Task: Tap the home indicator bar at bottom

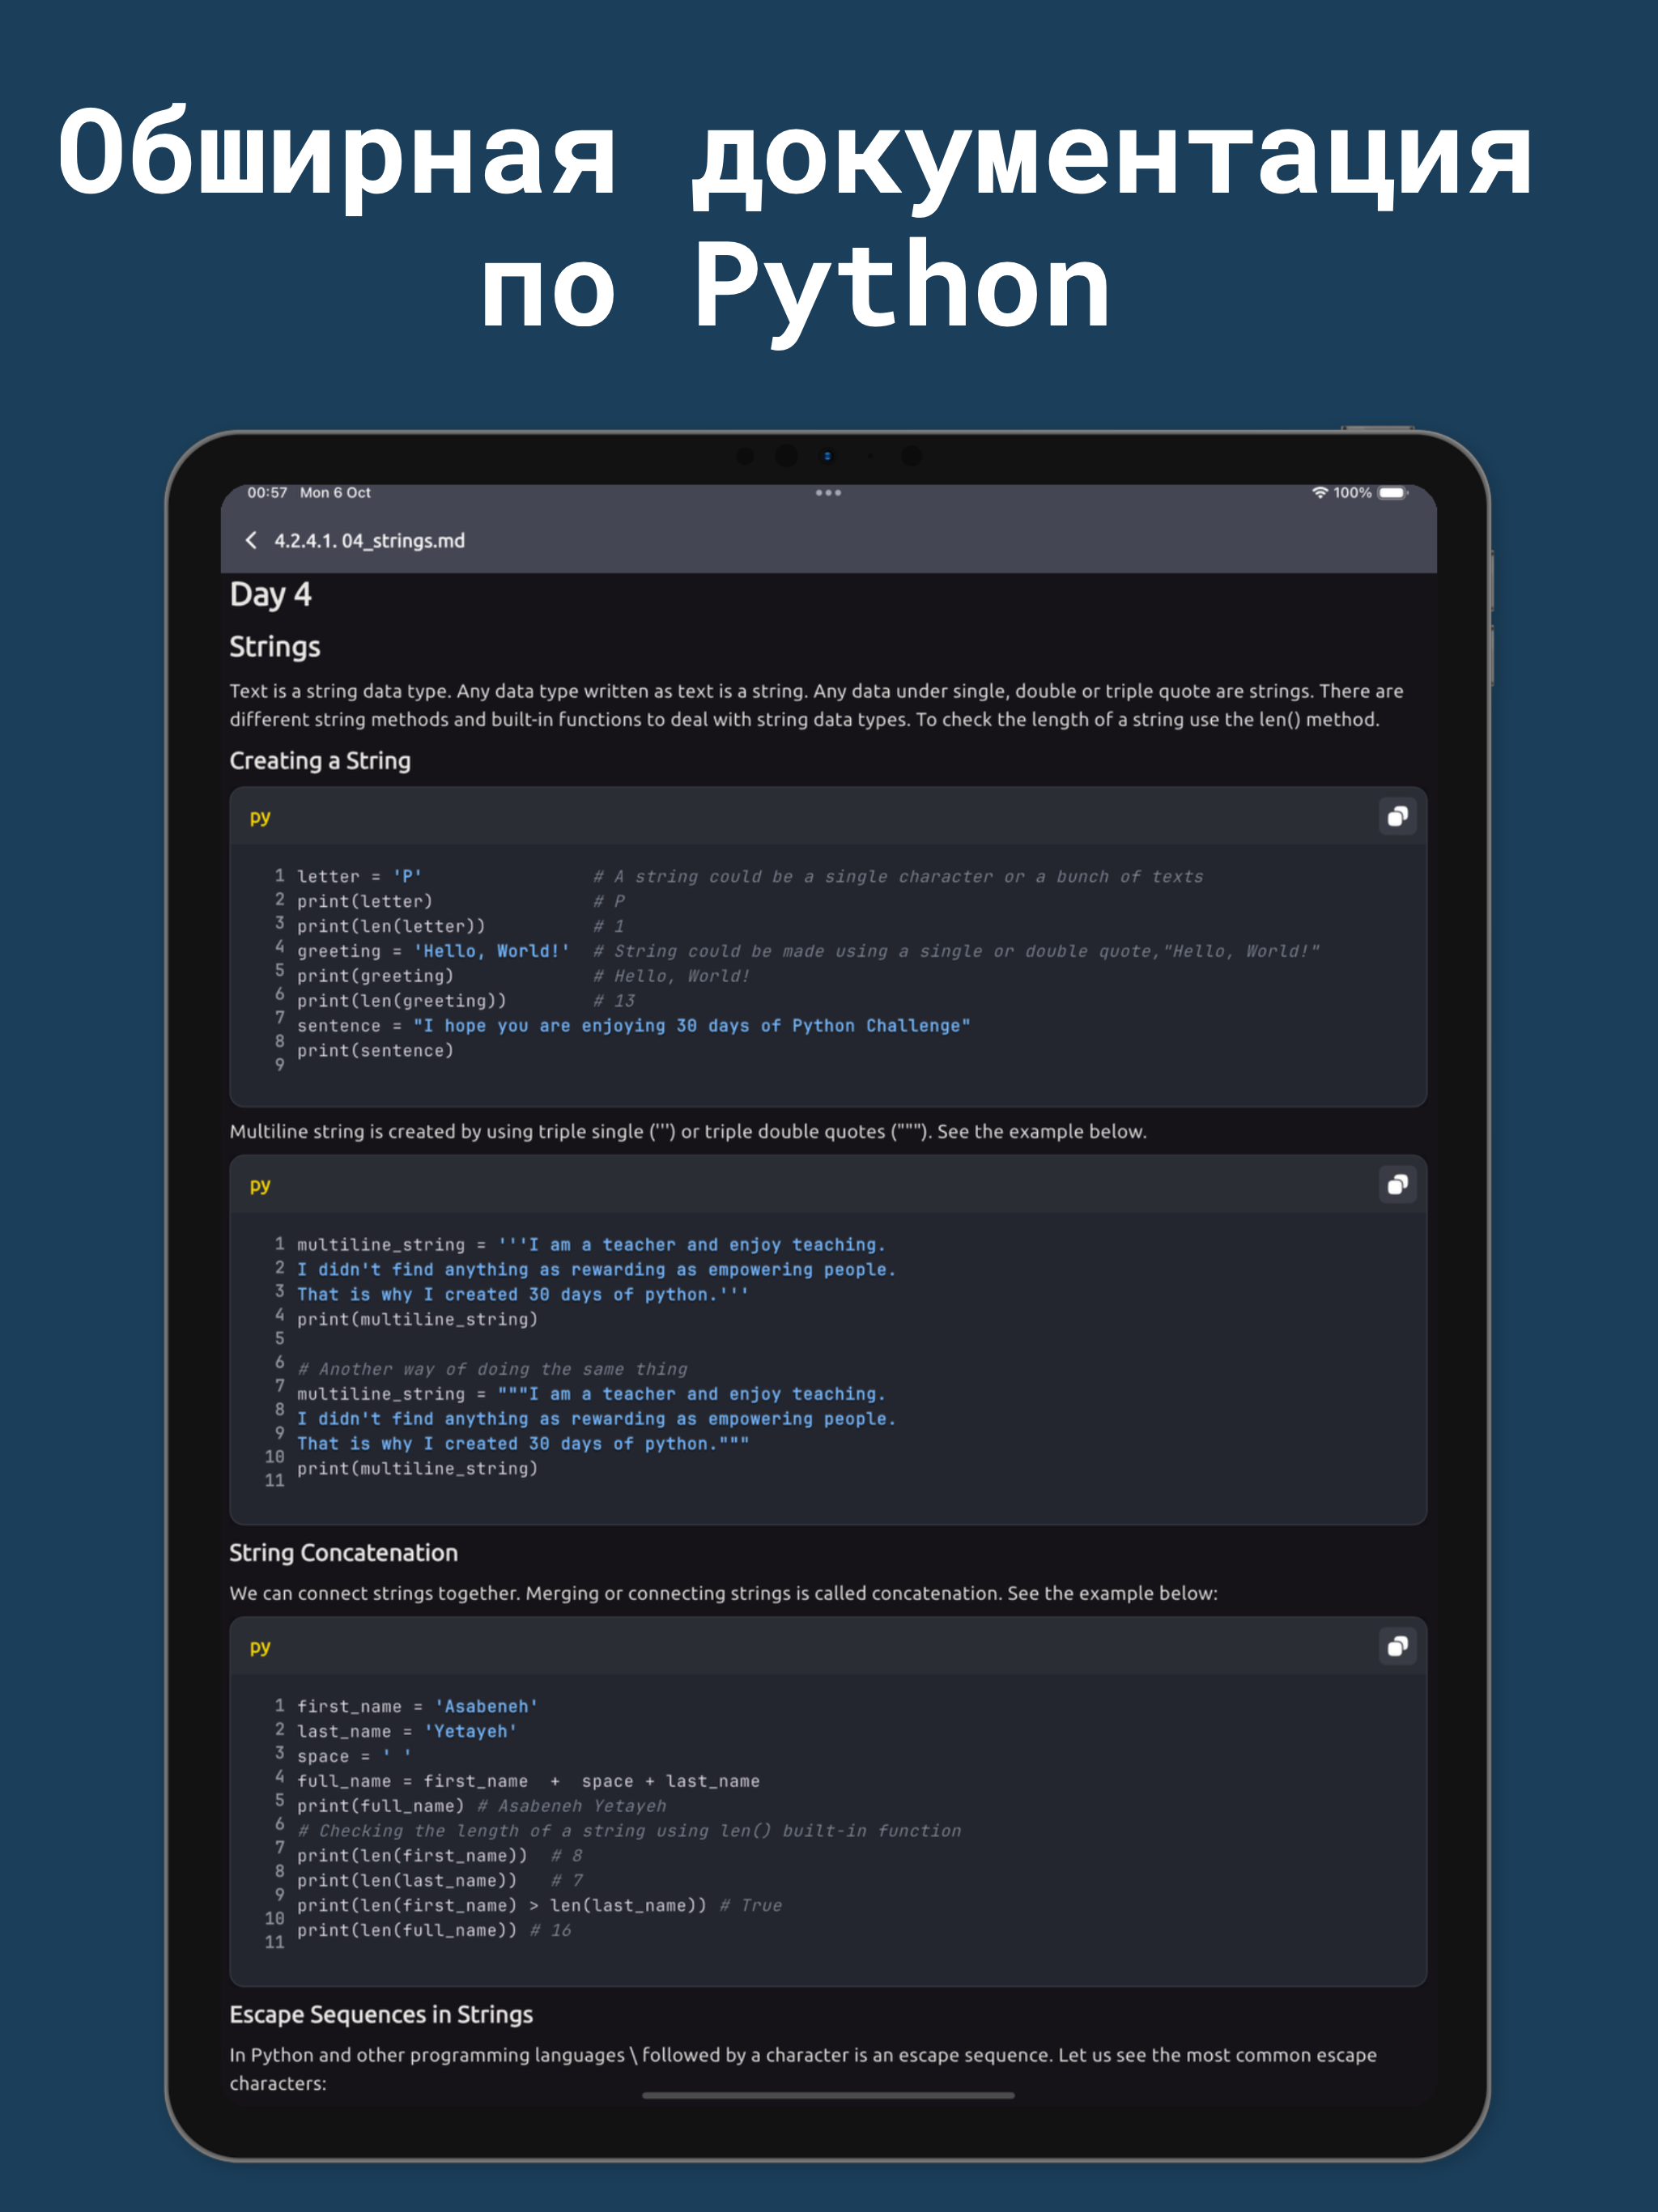Action: tap(828, 2095)
